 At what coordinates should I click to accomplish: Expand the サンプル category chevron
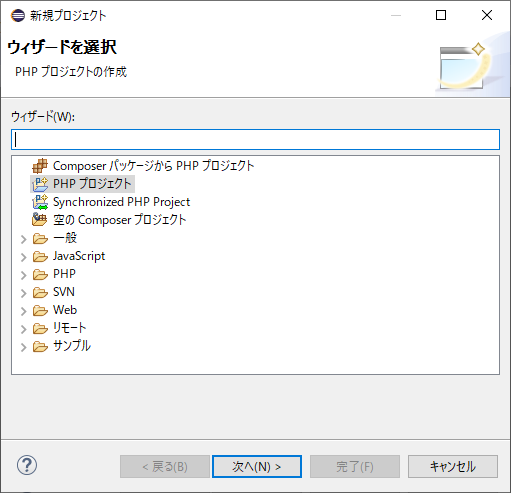click(23, 347)
